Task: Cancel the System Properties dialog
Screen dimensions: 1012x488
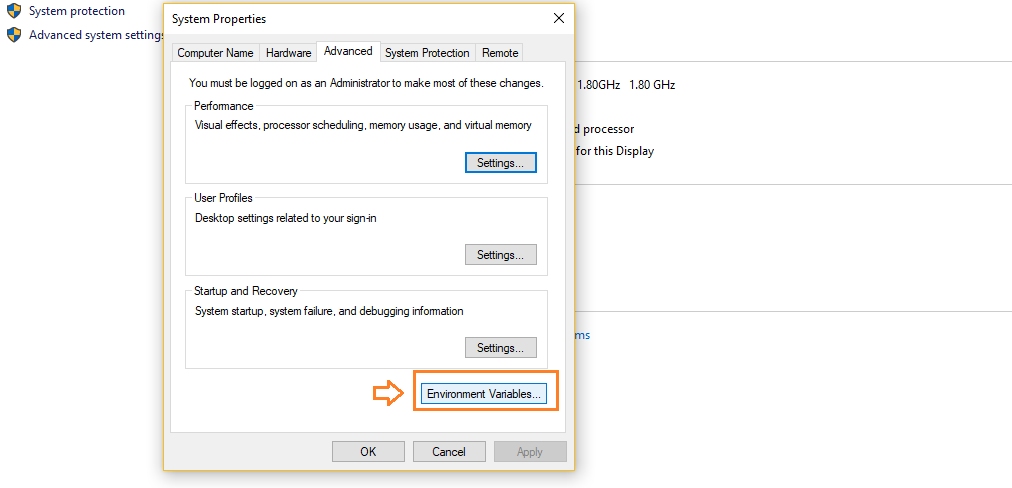Action: pos(449,452)
